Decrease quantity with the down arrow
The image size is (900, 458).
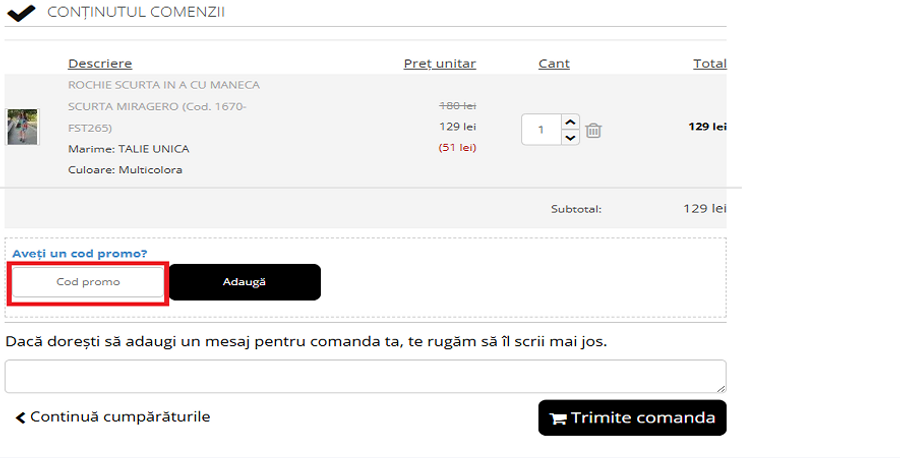click(x=570, y=138)
